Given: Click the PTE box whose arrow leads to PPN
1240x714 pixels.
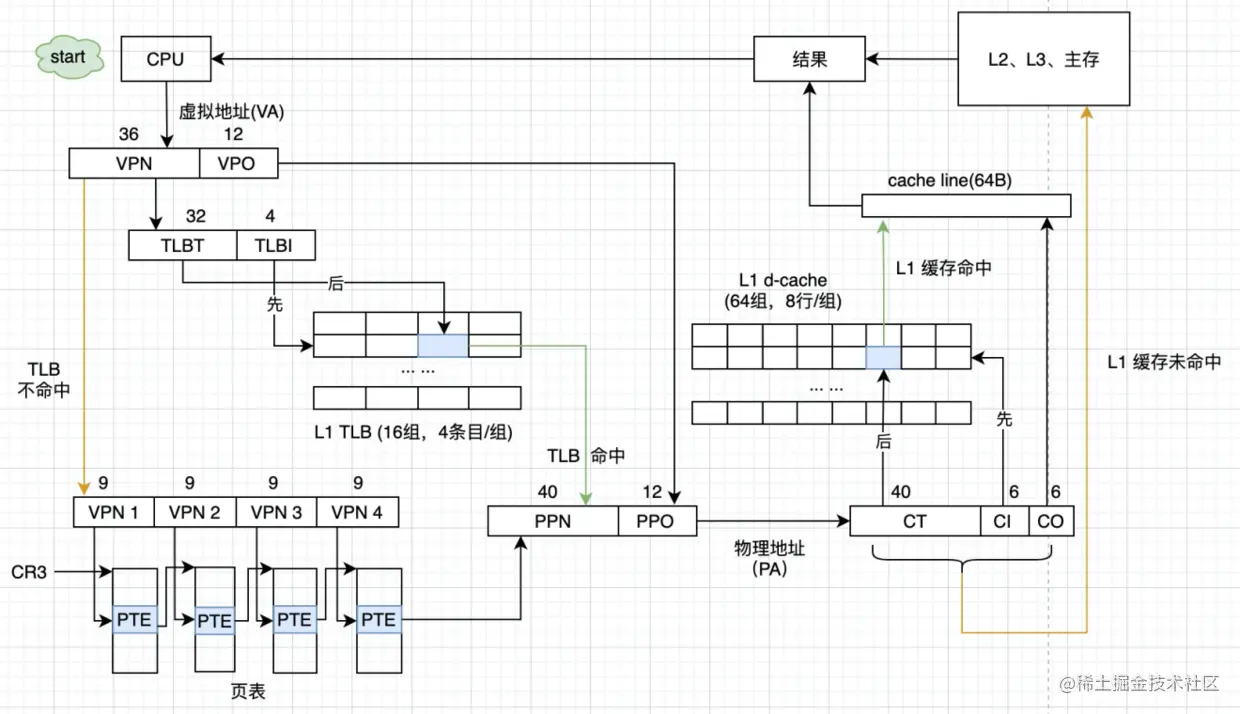Looking at the screenshot, I should pos(378,619).
